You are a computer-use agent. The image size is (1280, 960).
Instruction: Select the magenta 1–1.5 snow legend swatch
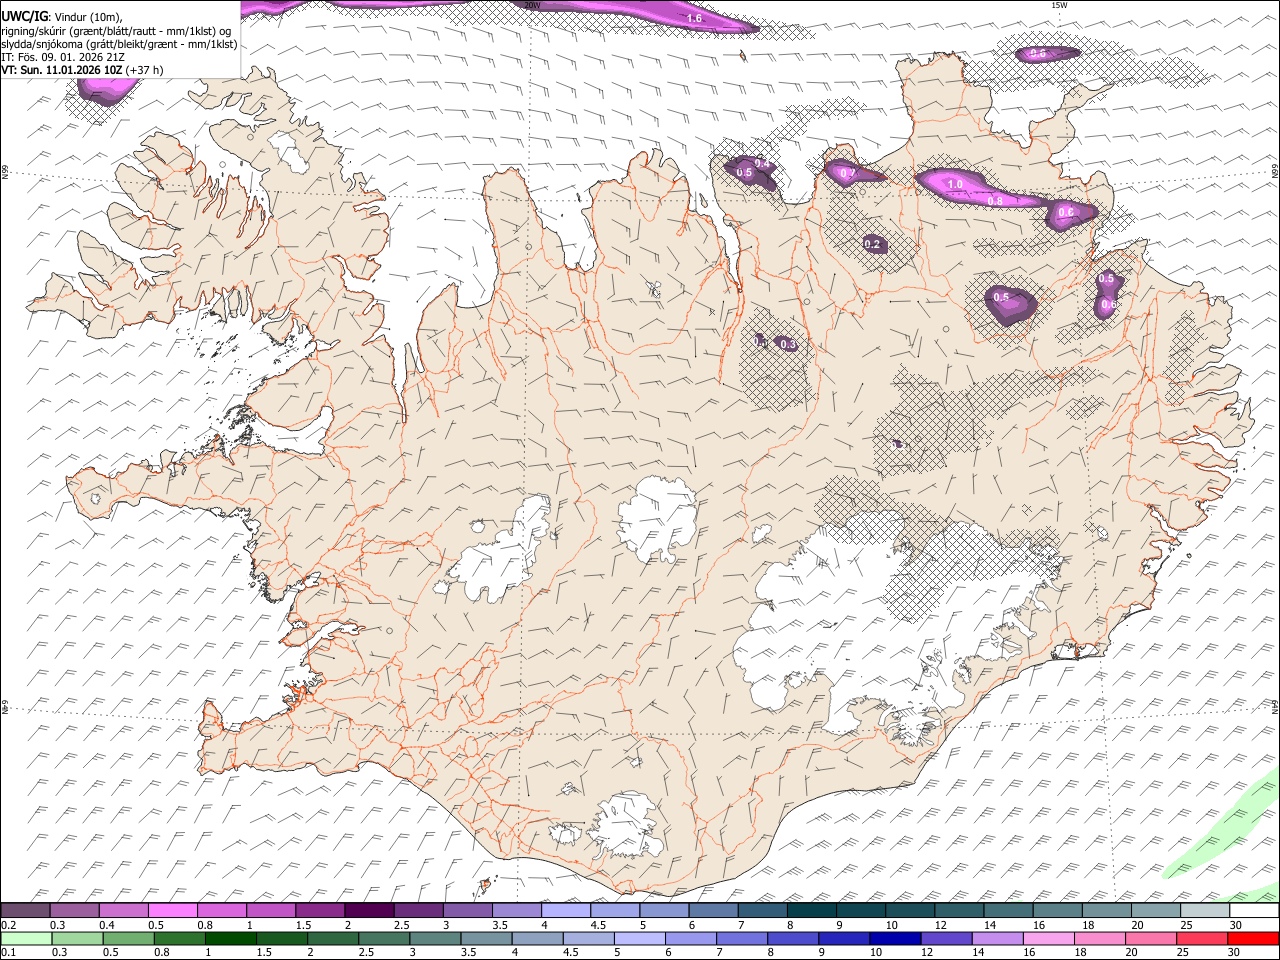[271, 910]
